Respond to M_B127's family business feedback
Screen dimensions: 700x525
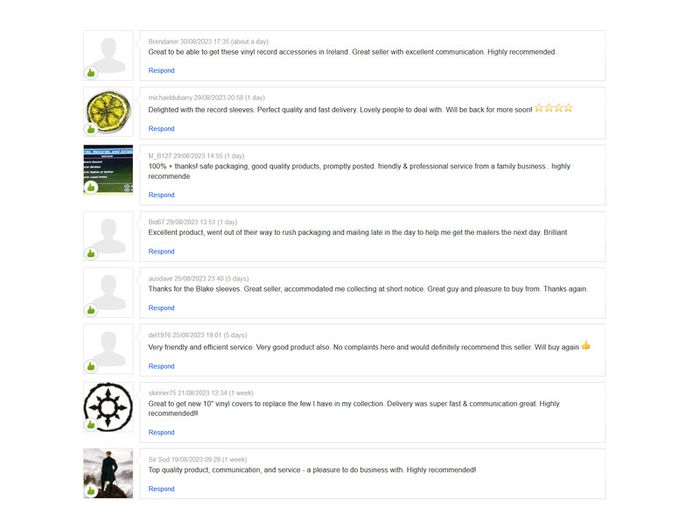[x=161, y=195]
